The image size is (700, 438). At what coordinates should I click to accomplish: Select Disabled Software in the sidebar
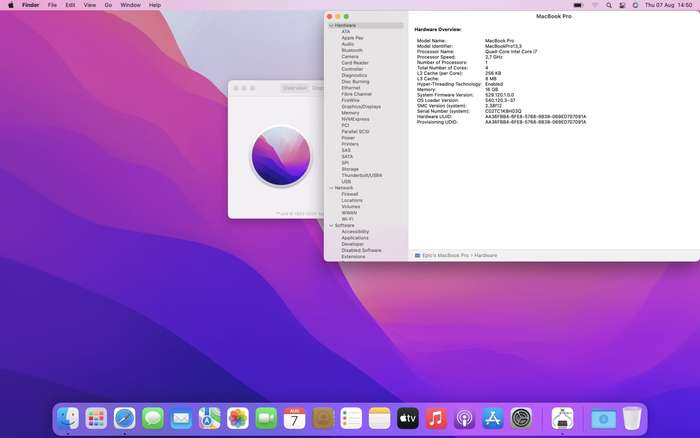click(x=361, y=250)
